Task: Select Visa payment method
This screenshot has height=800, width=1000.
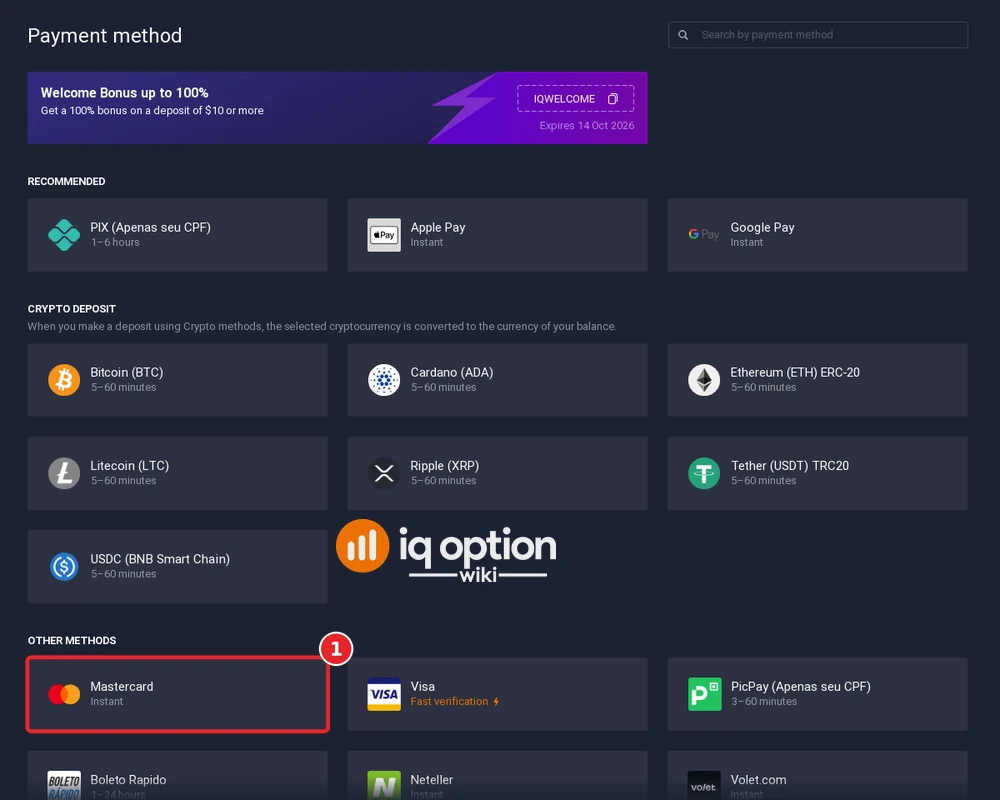Action: coord(497,694)
